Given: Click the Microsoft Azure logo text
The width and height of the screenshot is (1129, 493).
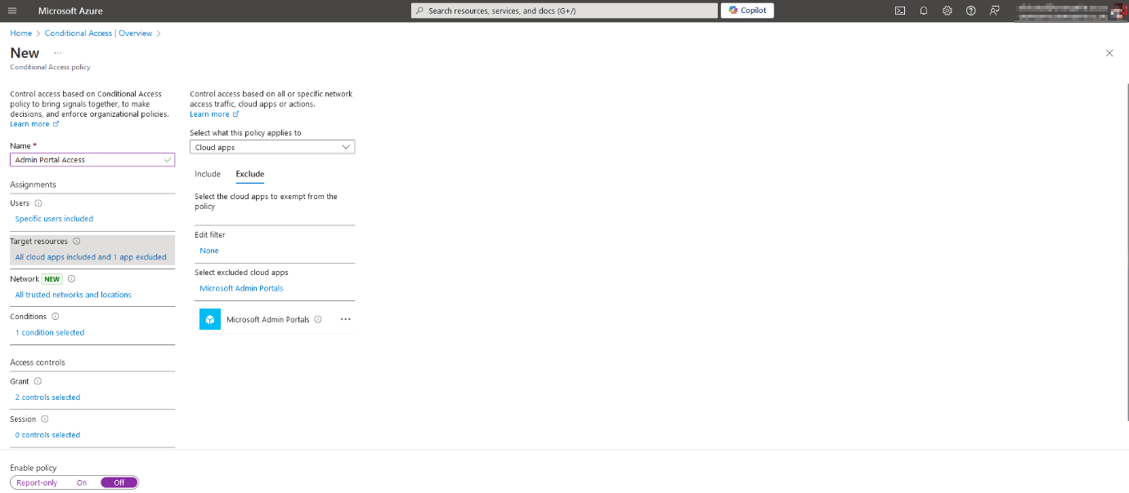Looking at the screenshot, I should [70, 11].
